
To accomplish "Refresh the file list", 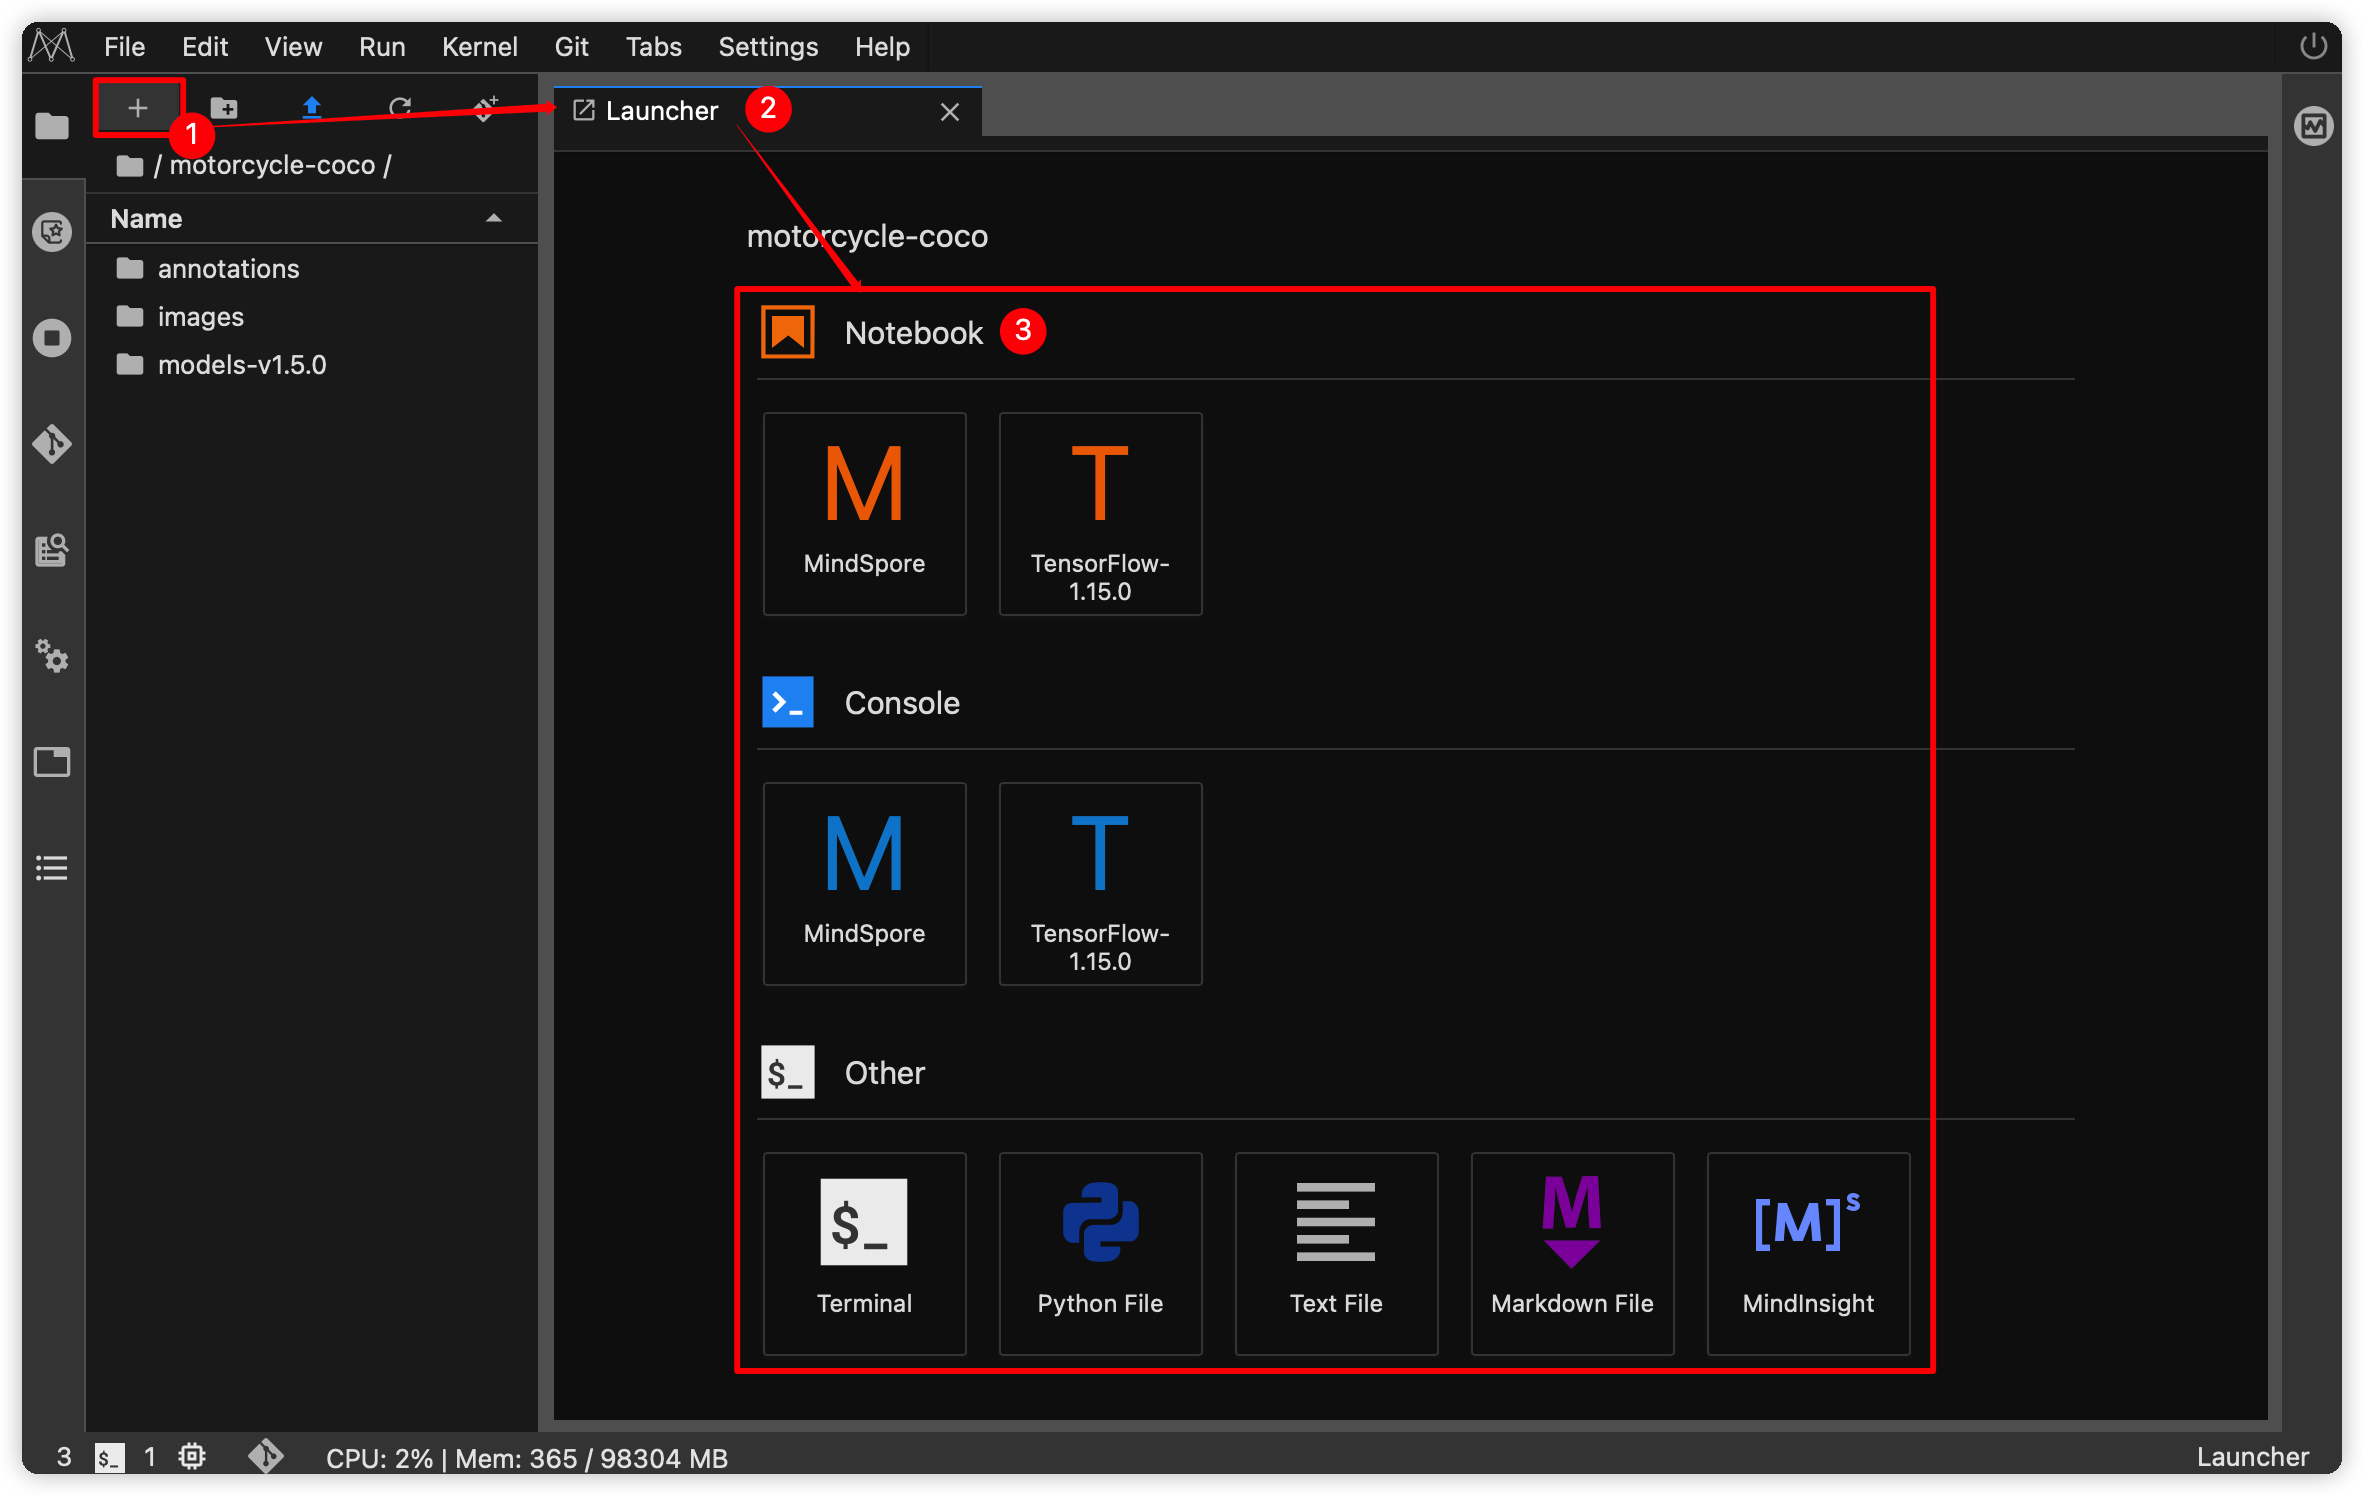I will 400,108.
